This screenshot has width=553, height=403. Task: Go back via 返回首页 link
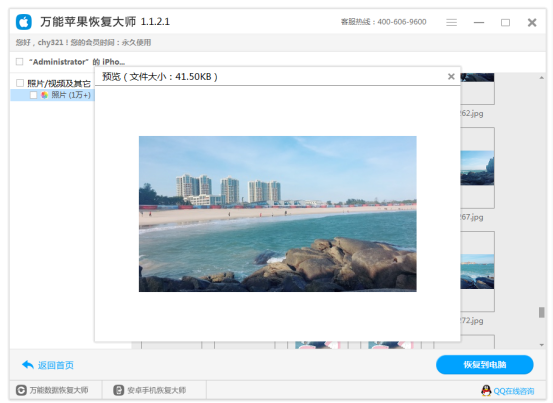tap(56, 365)
